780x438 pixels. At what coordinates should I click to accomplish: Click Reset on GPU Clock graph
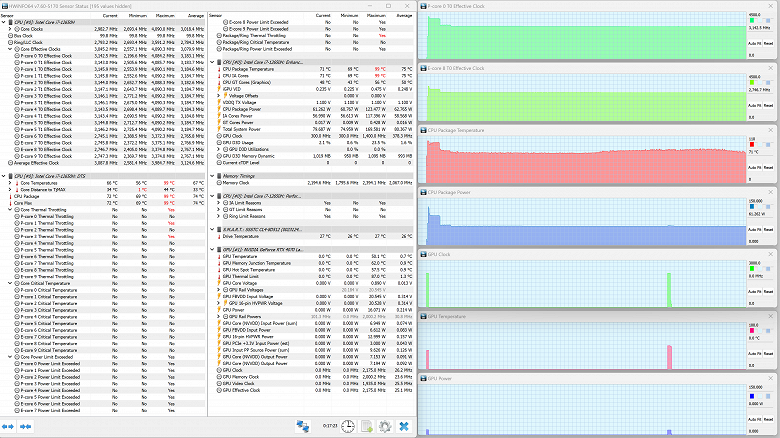coord(769,292)
